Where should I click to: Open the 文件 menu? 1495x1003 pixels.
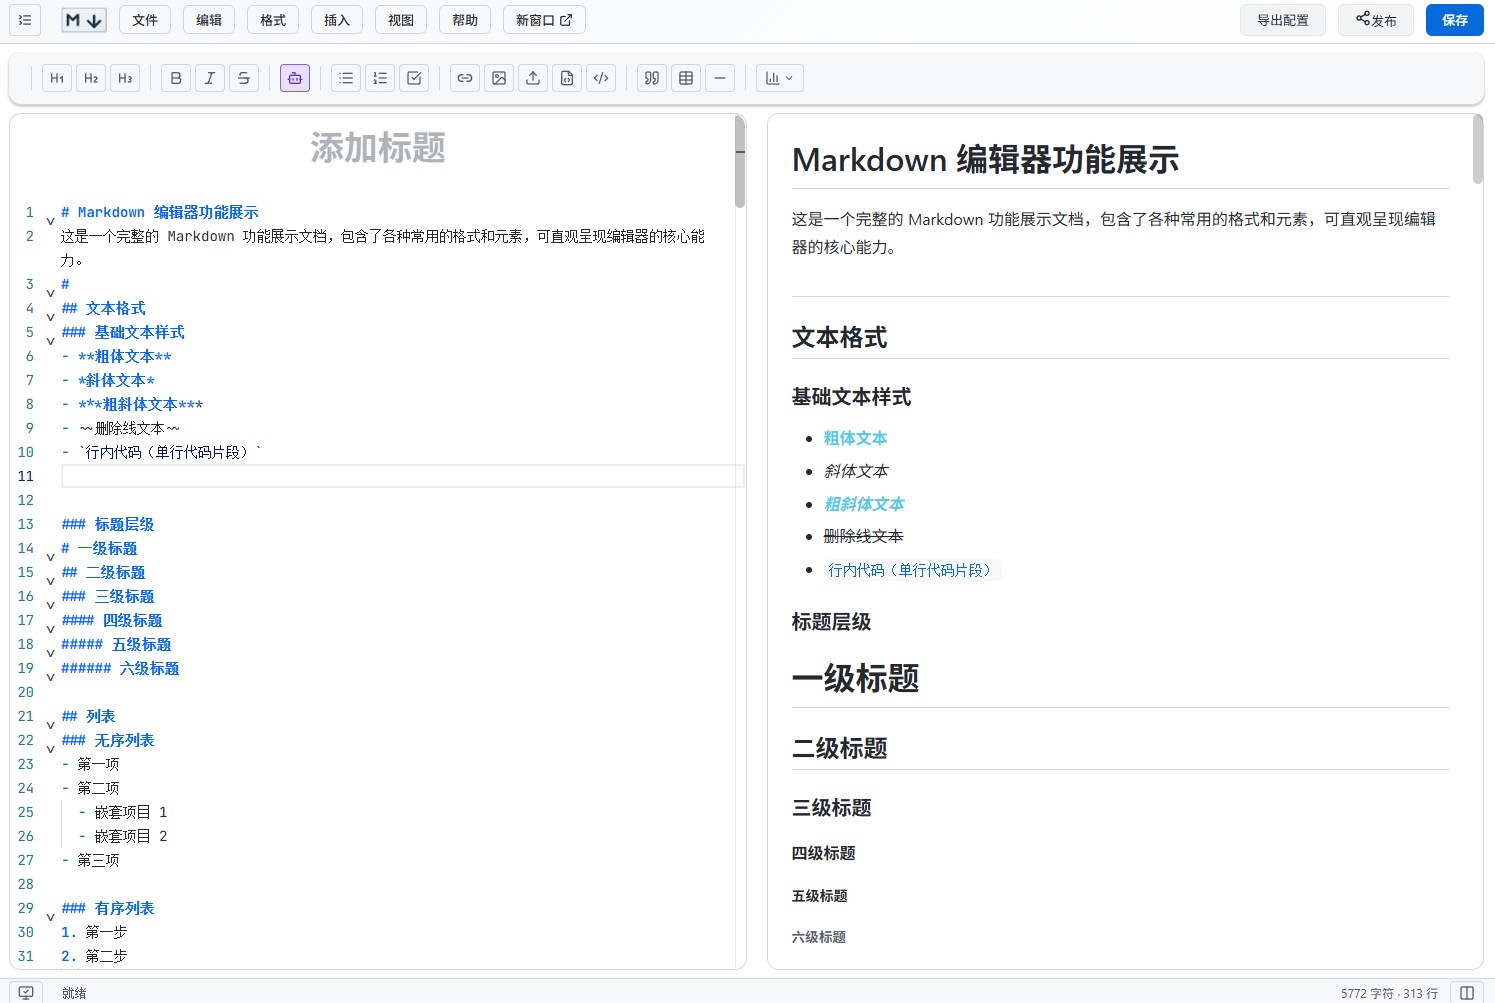pyautogui.click(x=145, y=20)
